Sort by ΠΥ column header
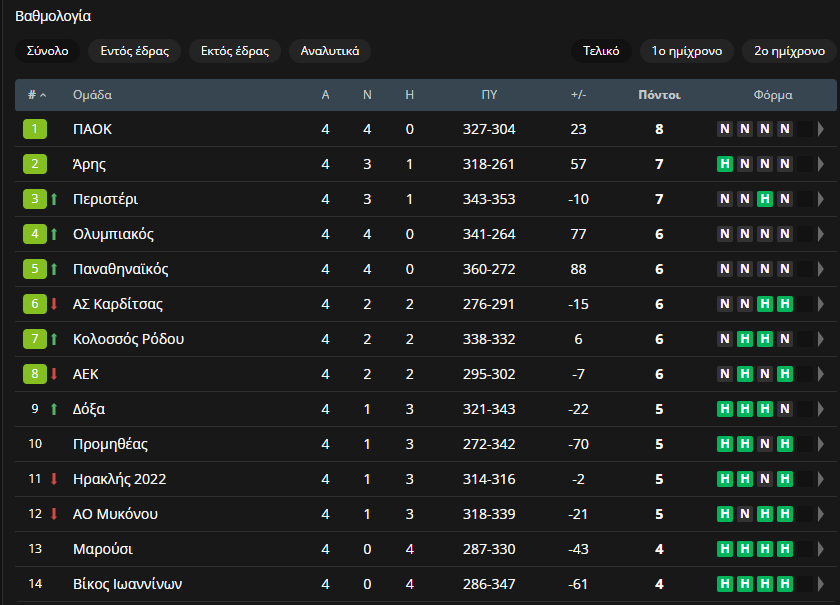This screenshot has width=840, height=605. (x=489, y=95)
